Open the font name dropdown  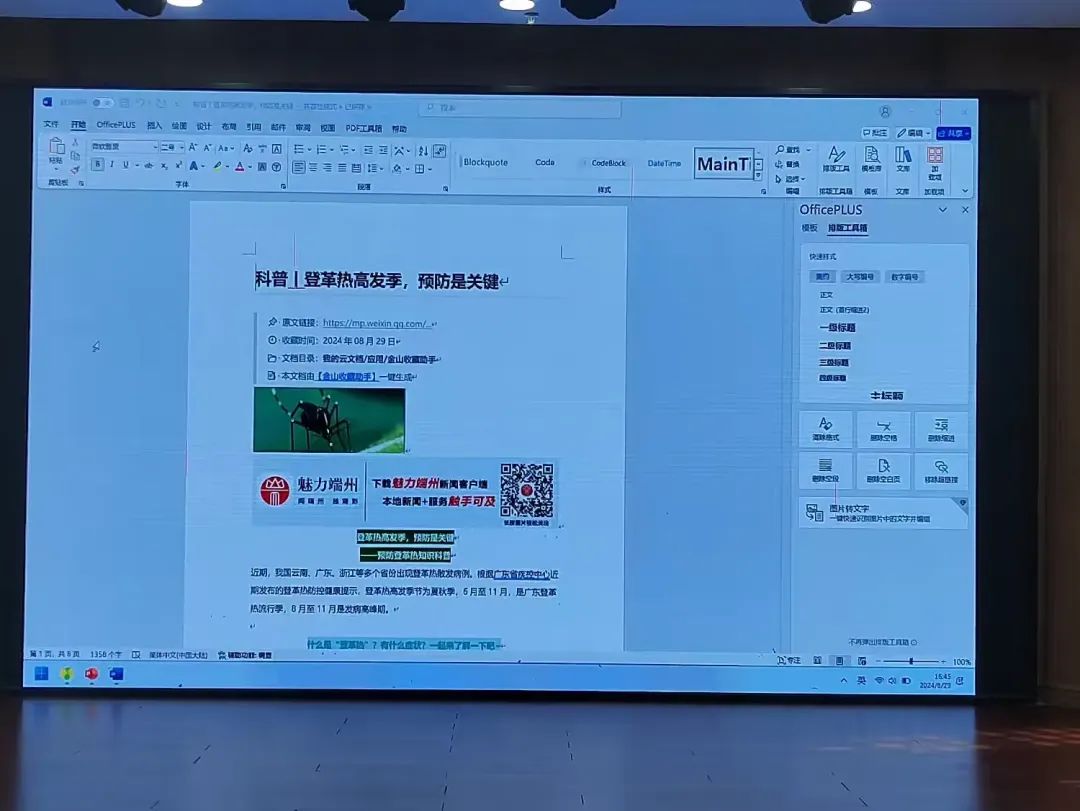154,147
